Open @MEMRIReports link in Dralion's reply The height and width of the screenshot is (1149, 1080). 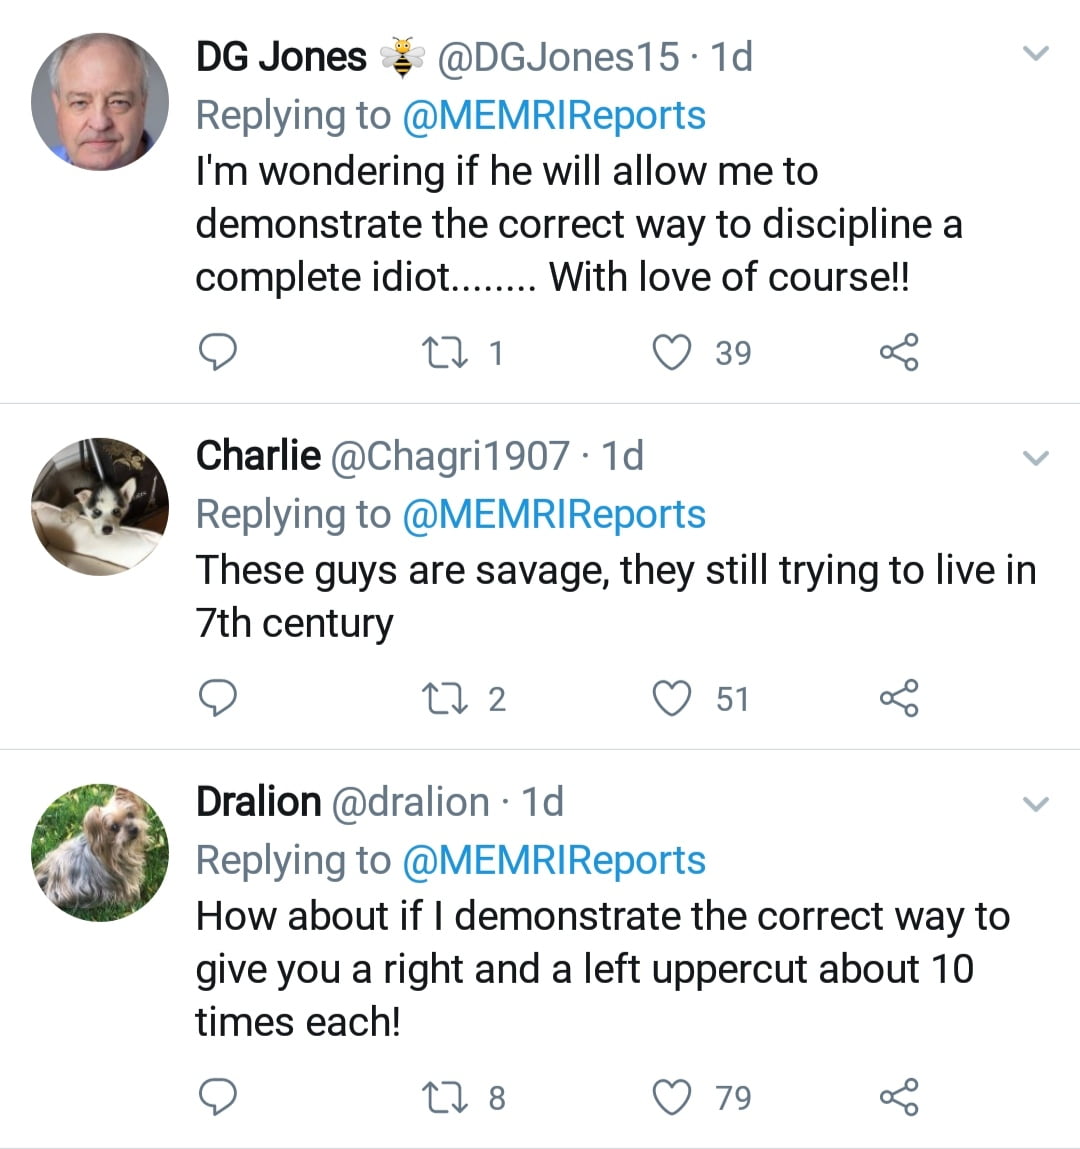point(553,860)
